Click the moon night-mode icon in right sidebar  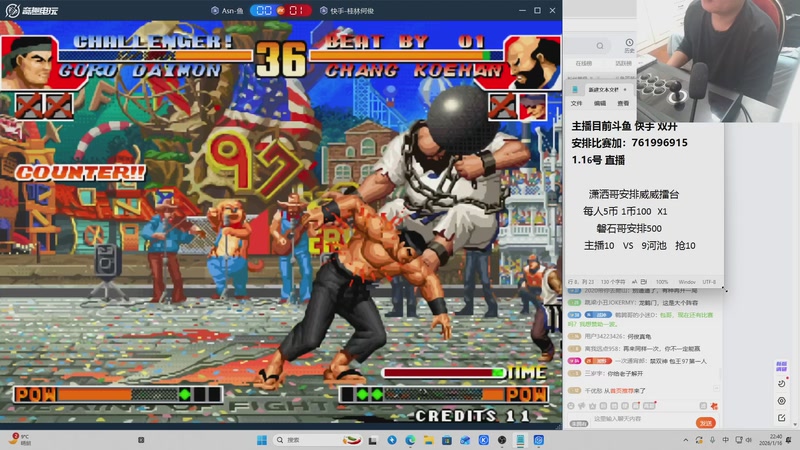coord(781,383)
